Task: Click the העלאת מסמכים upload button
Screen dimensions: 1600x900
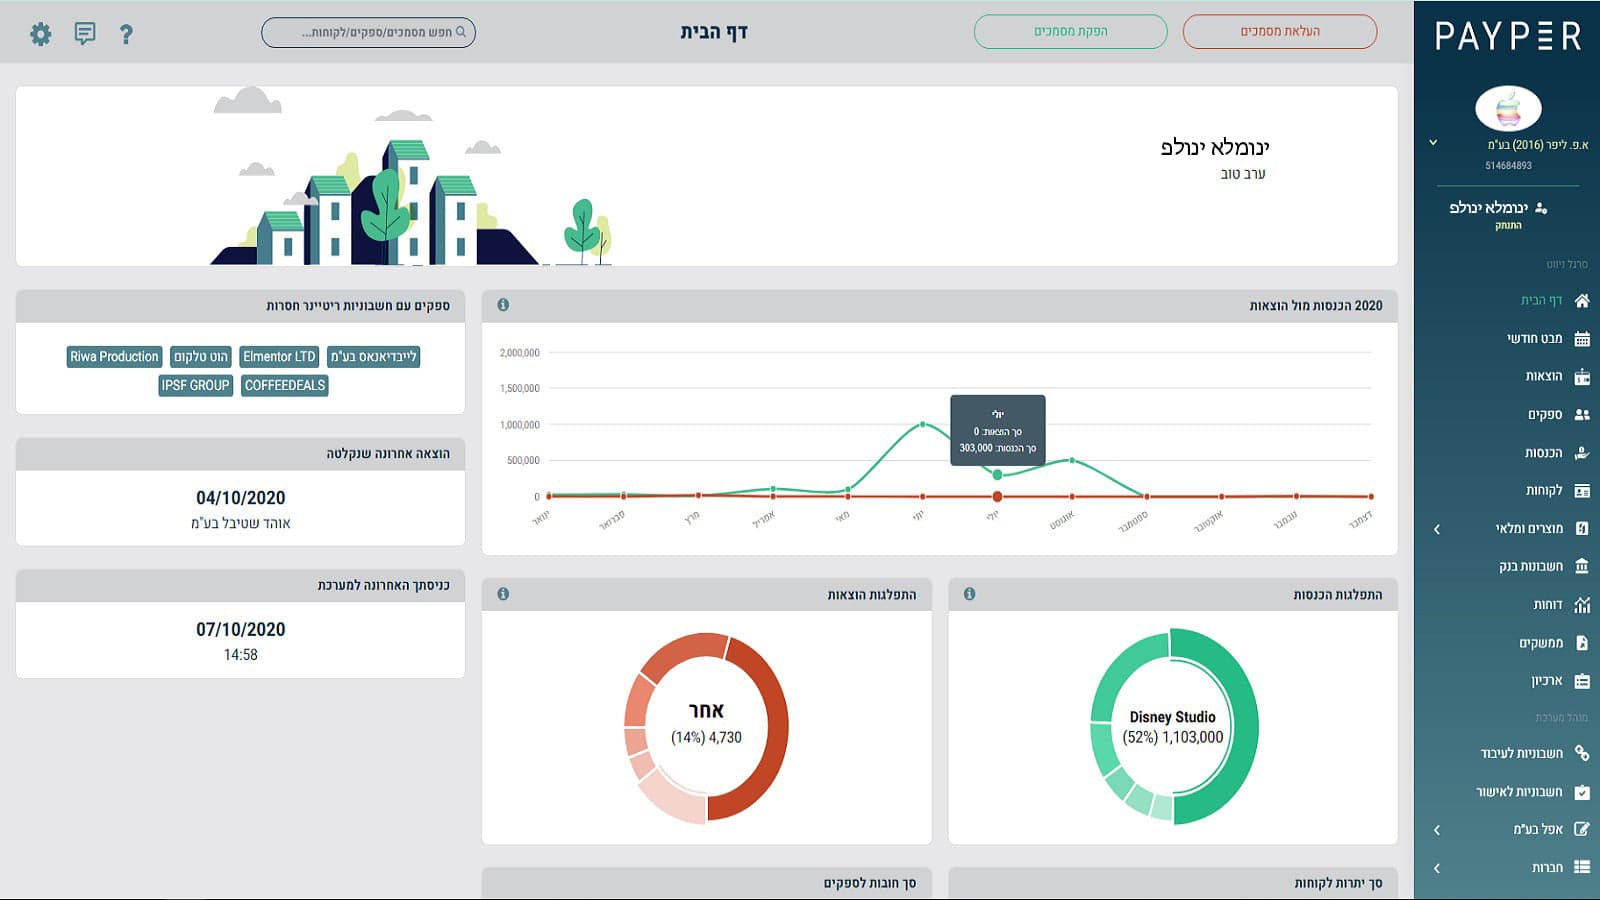Action: tap(1279, 31)
